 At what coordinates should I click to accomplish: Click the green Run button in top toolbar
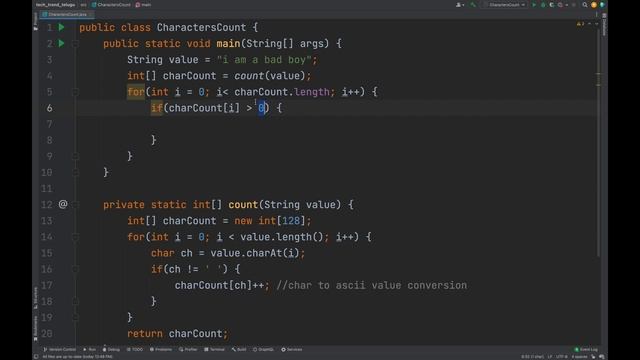pos(534,5)
